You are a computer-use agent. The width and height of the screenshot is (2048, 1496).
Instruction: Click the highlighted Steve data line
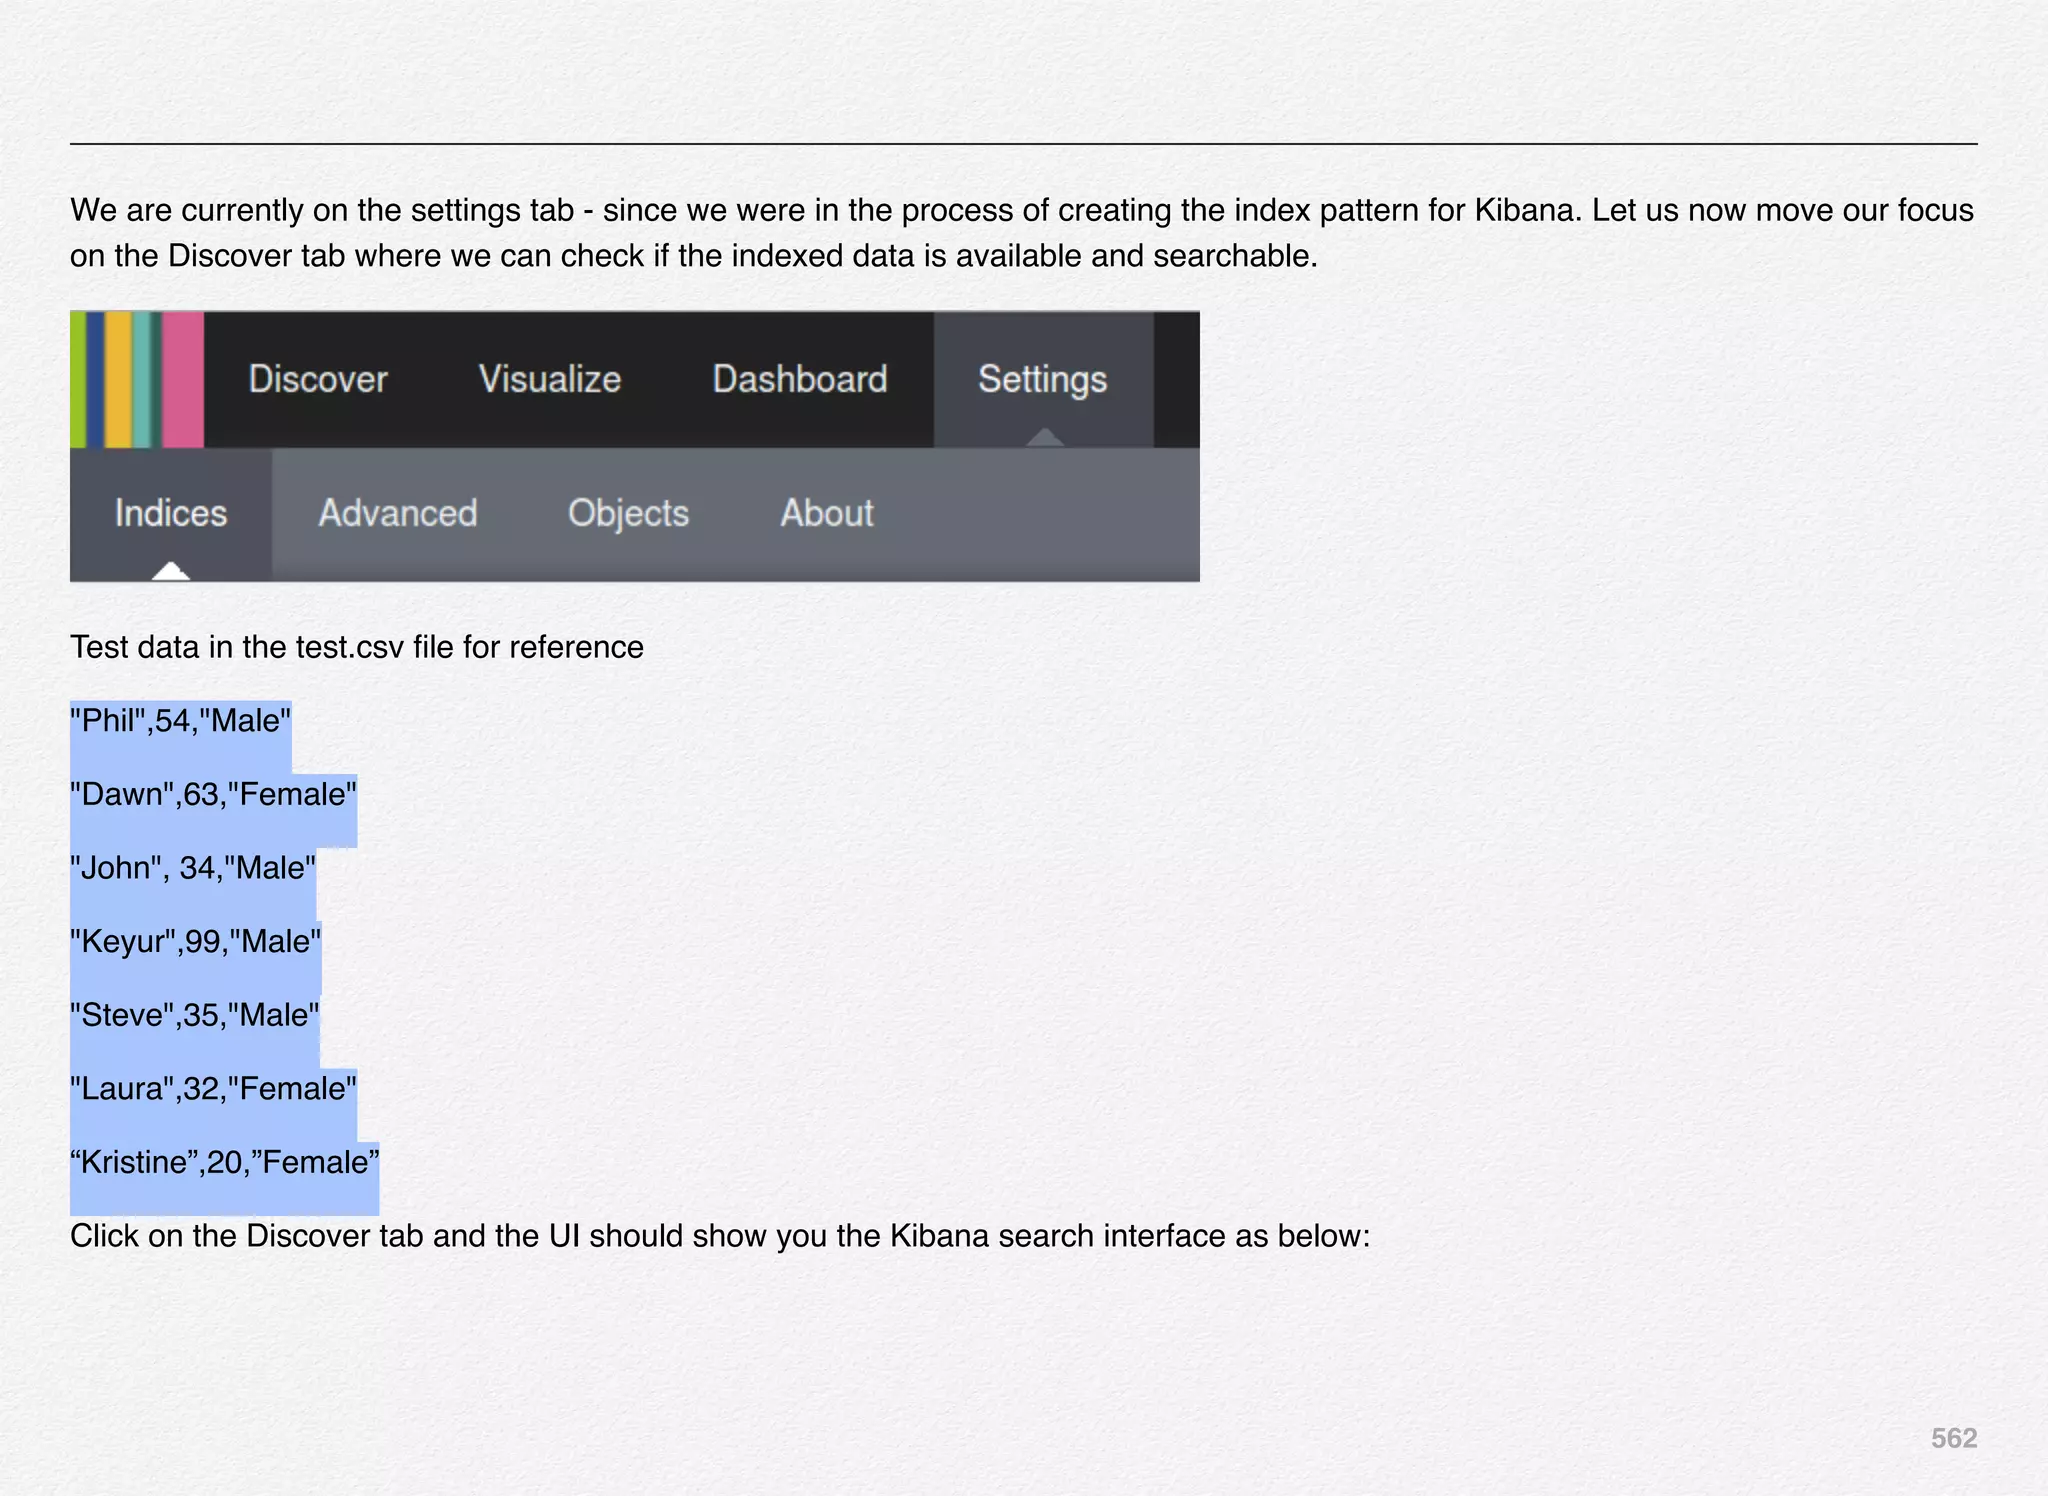(x=195, y=1015)
